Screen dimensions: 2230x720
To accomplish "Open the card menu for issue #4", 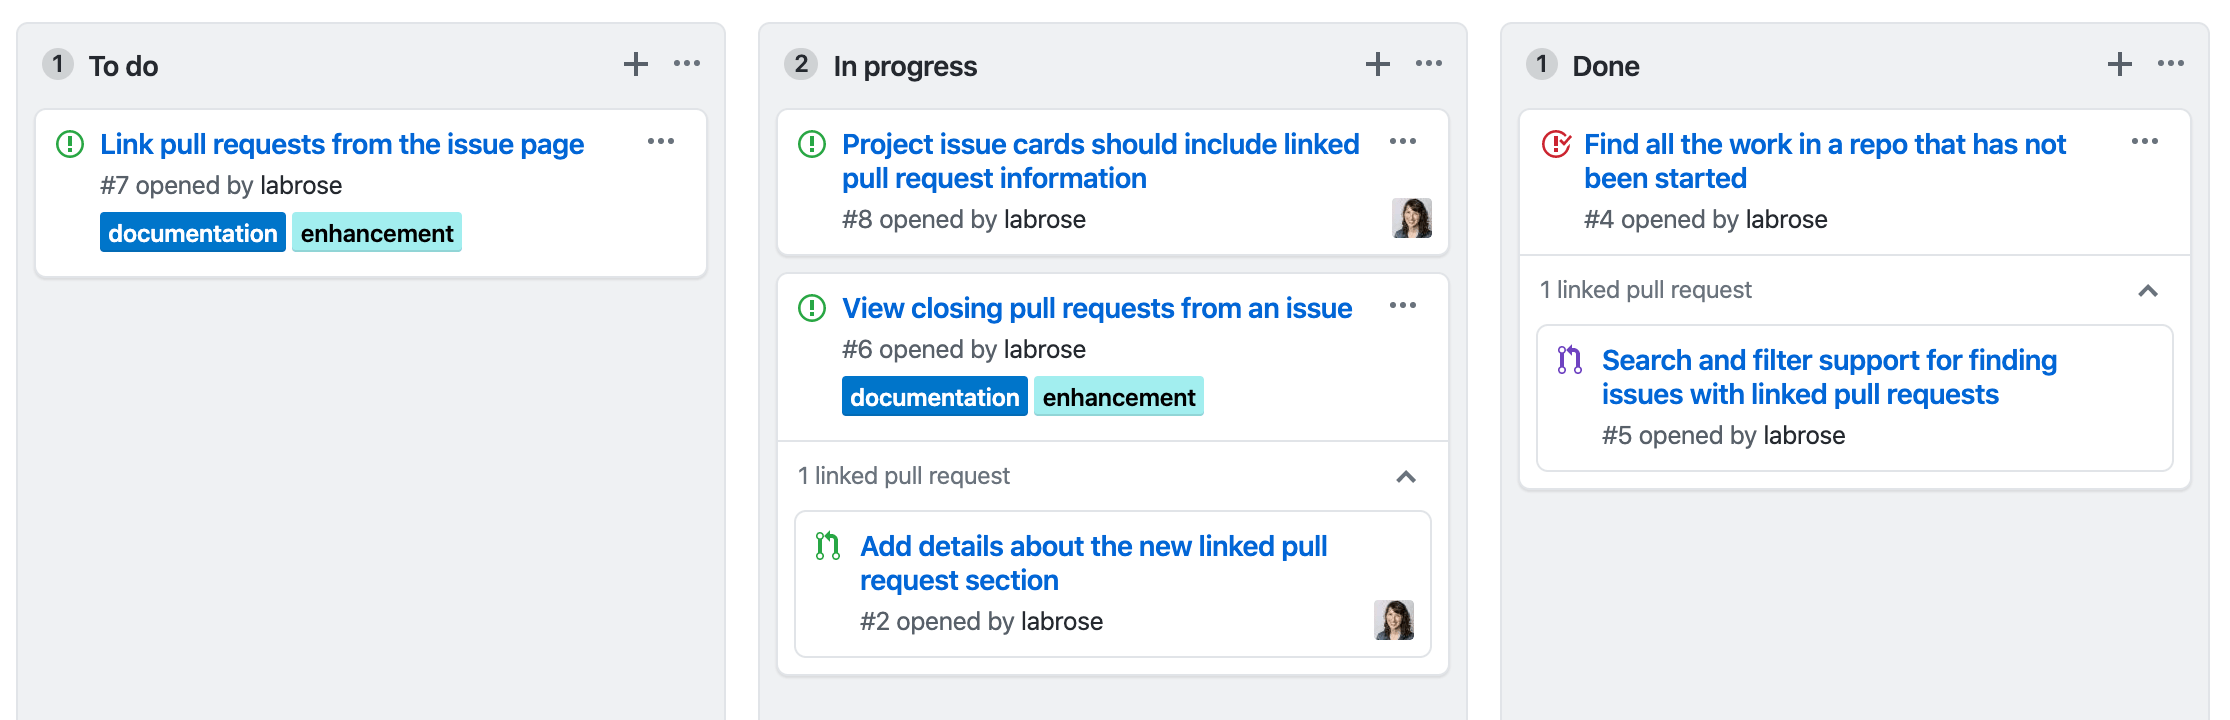I will [x=2145, y=142].
